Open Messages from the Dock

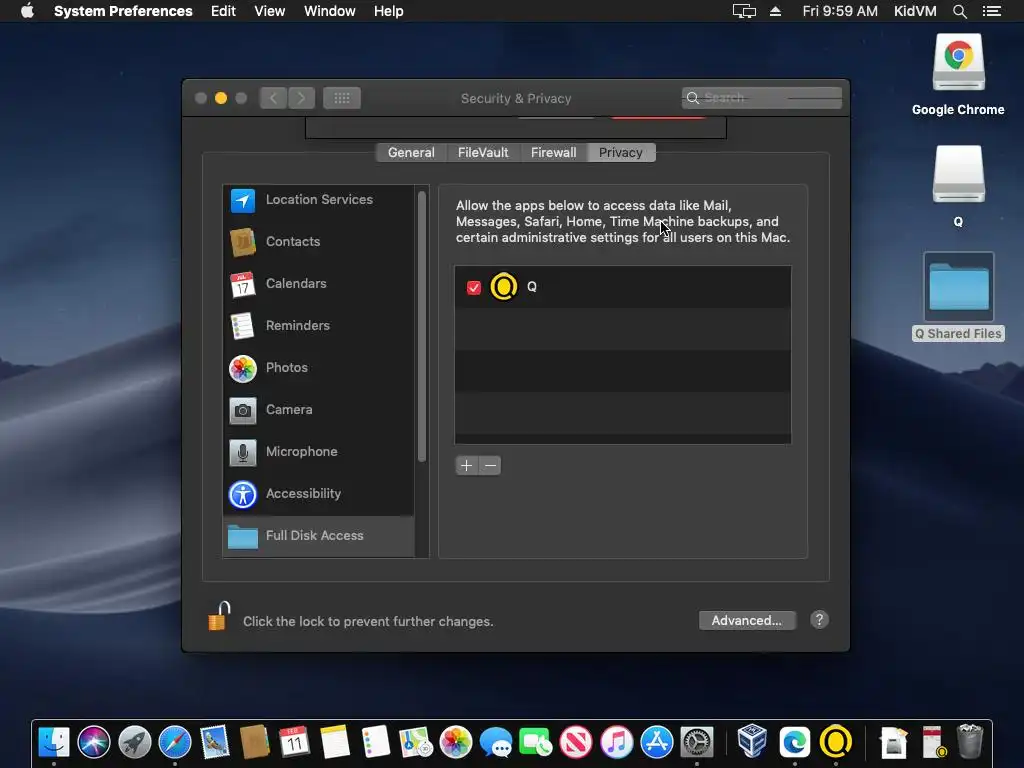click(x=496, y=742)
